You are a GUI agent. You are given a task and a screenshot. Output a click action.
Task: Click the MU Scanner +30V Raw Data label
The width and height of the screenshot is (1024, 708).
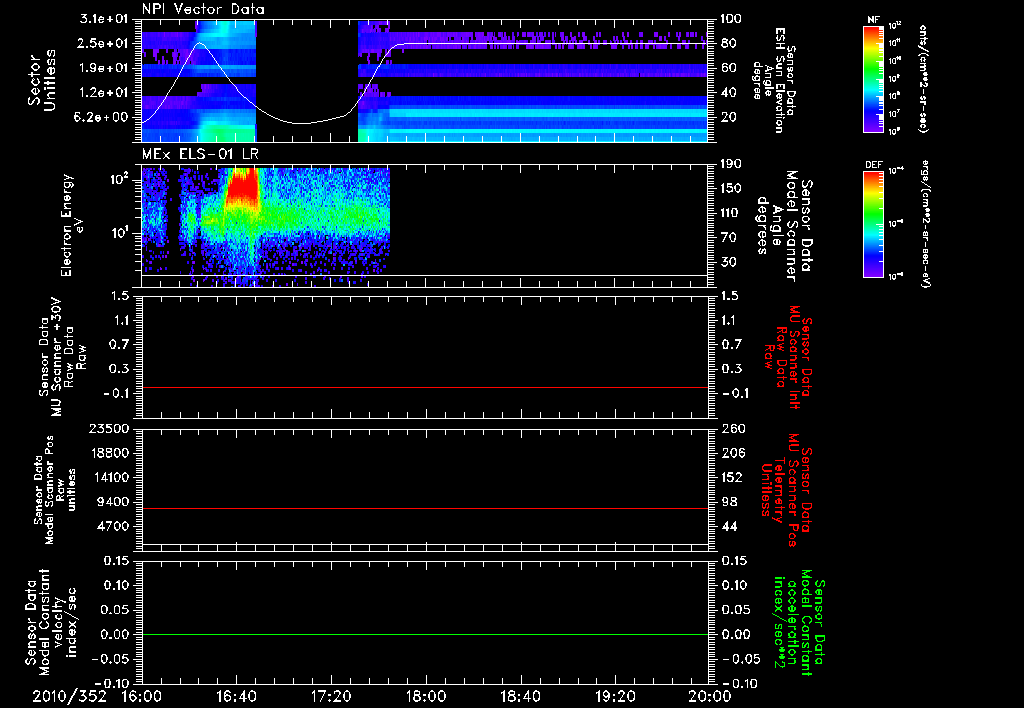tap(61, 357)
